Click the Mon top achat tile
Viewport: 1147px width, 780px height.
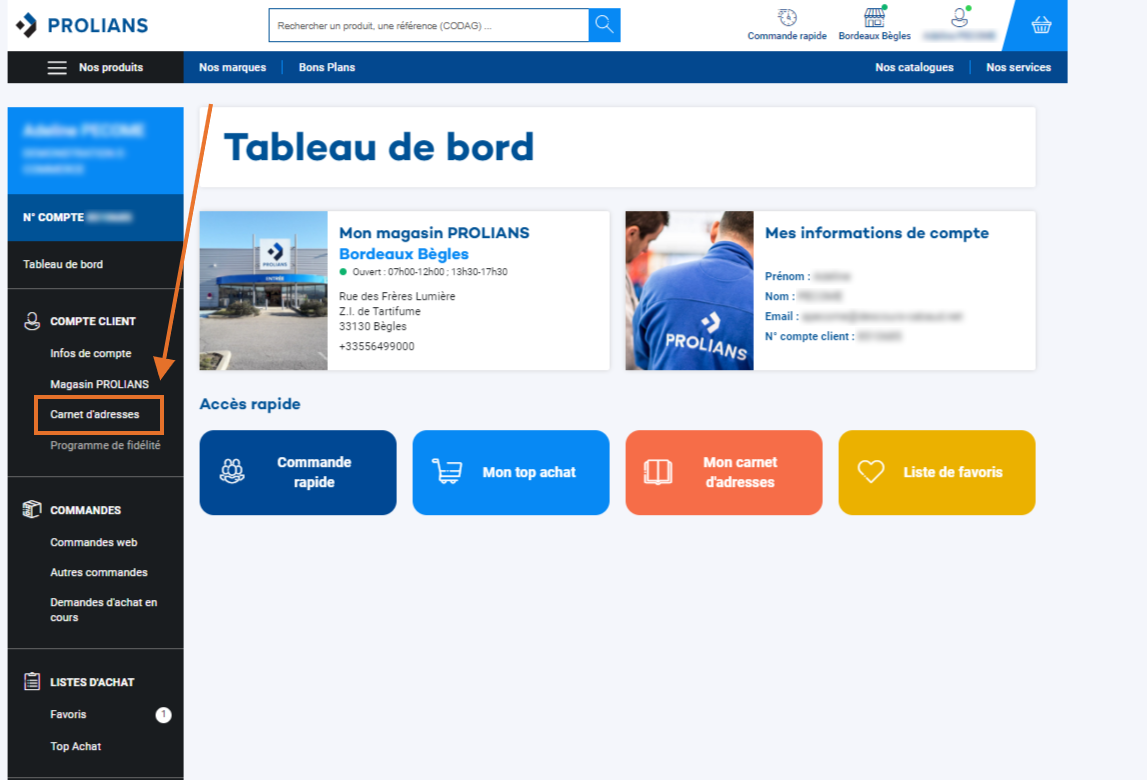[511, 473]
